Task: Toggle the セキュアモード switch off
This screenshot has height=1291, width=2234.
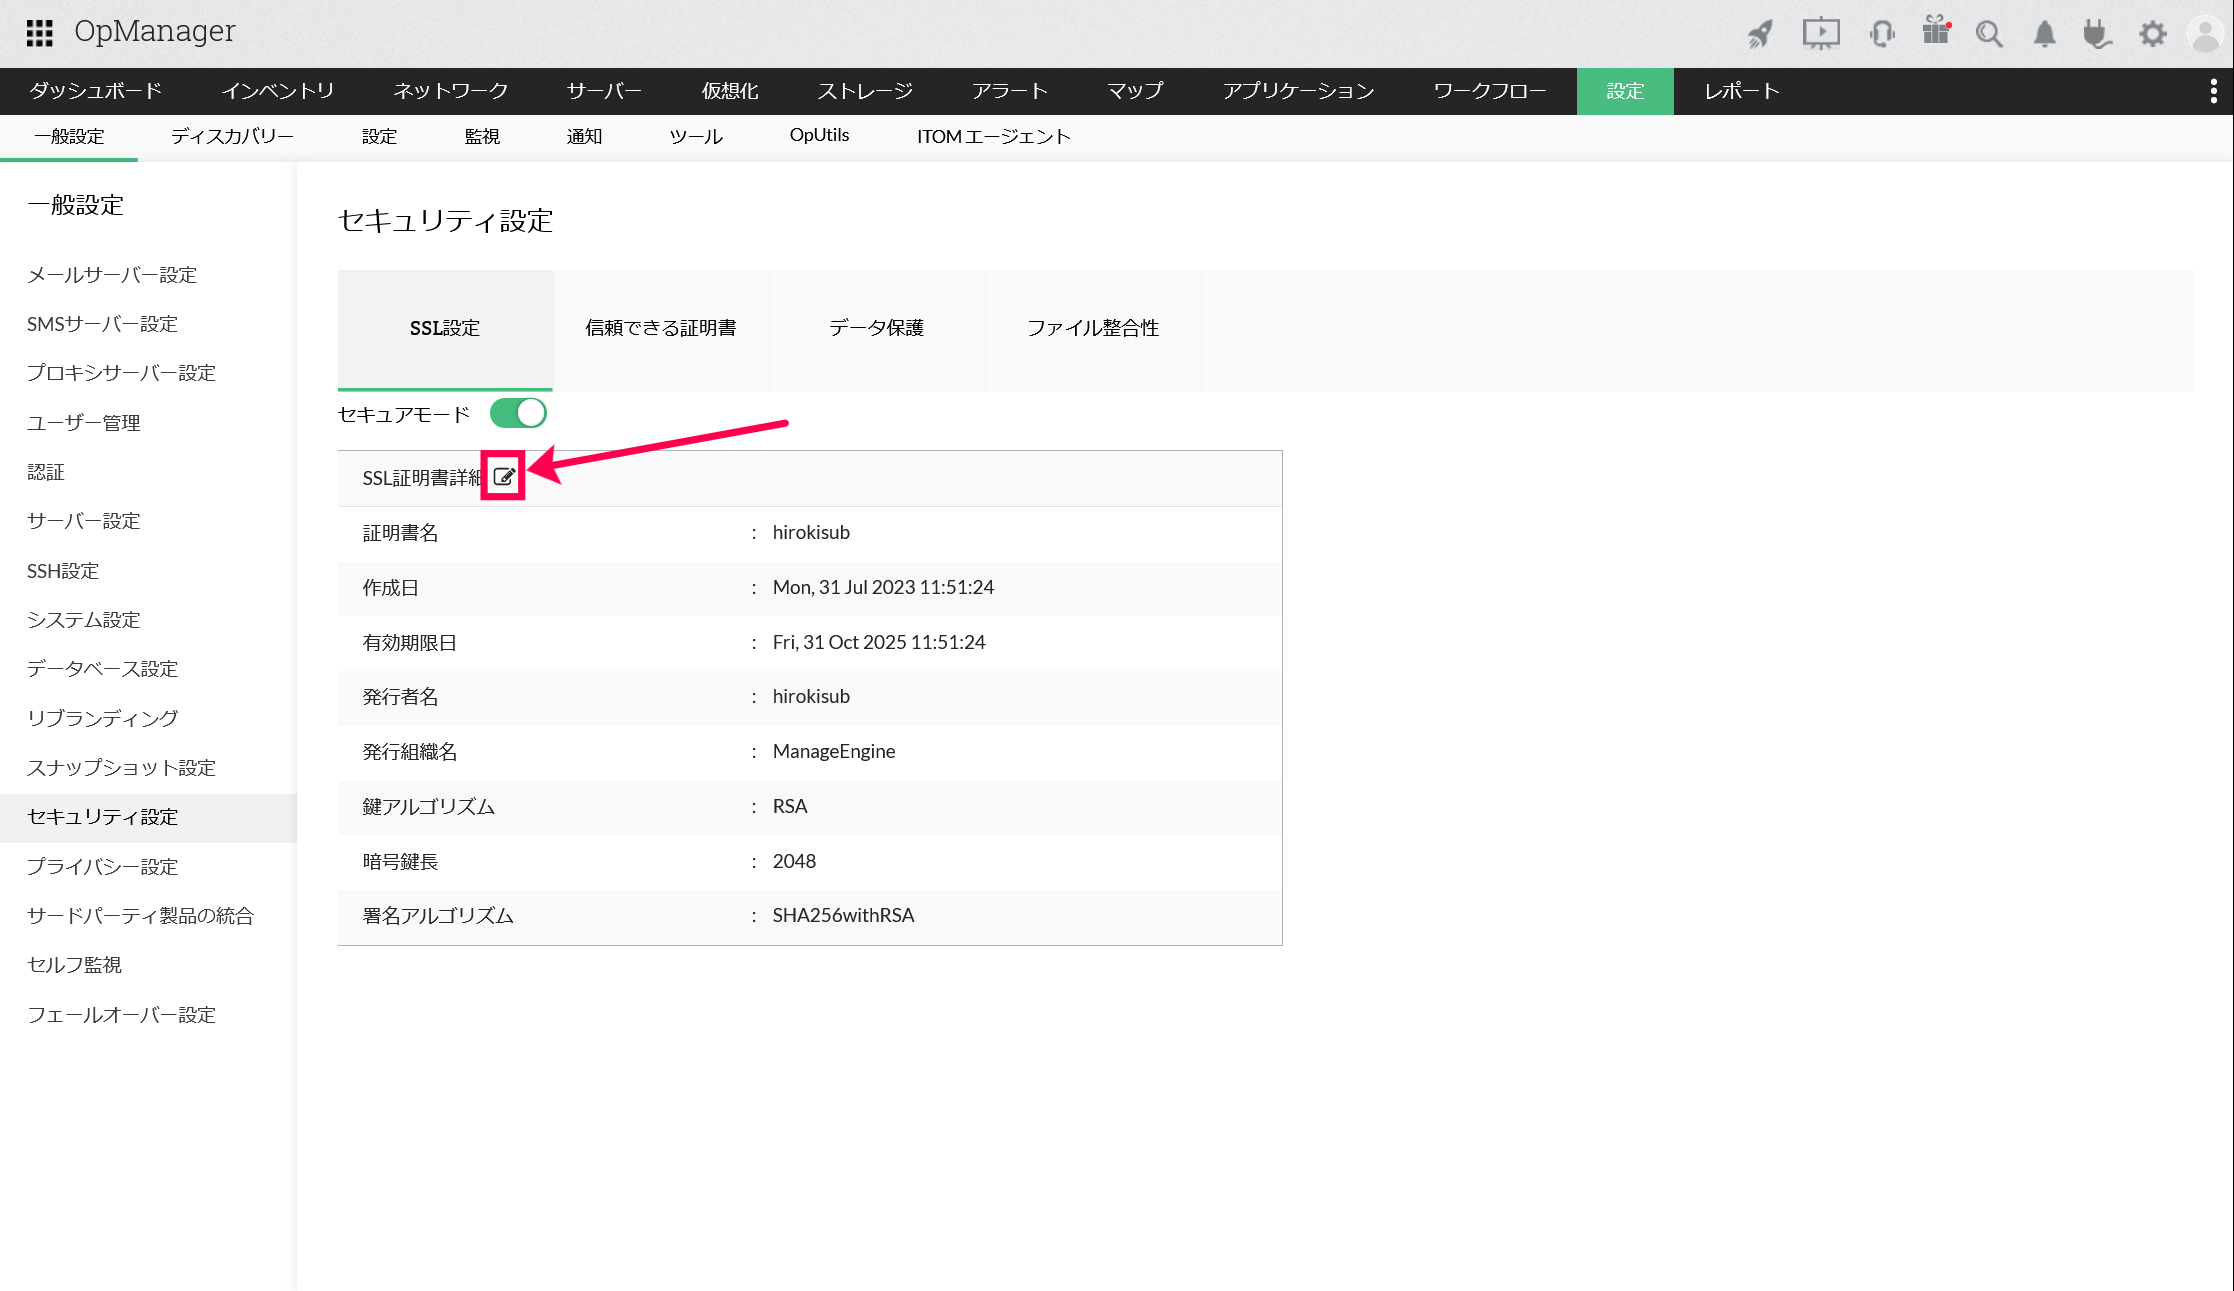Action: tap(518, 413)
